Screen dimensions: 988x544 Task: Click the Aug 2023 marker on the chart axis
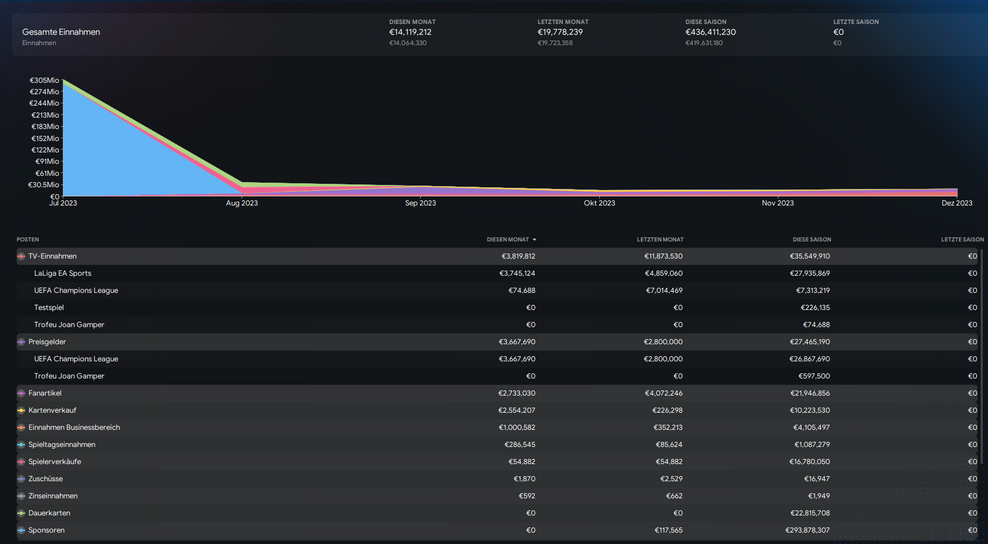[x=242, y=203]
